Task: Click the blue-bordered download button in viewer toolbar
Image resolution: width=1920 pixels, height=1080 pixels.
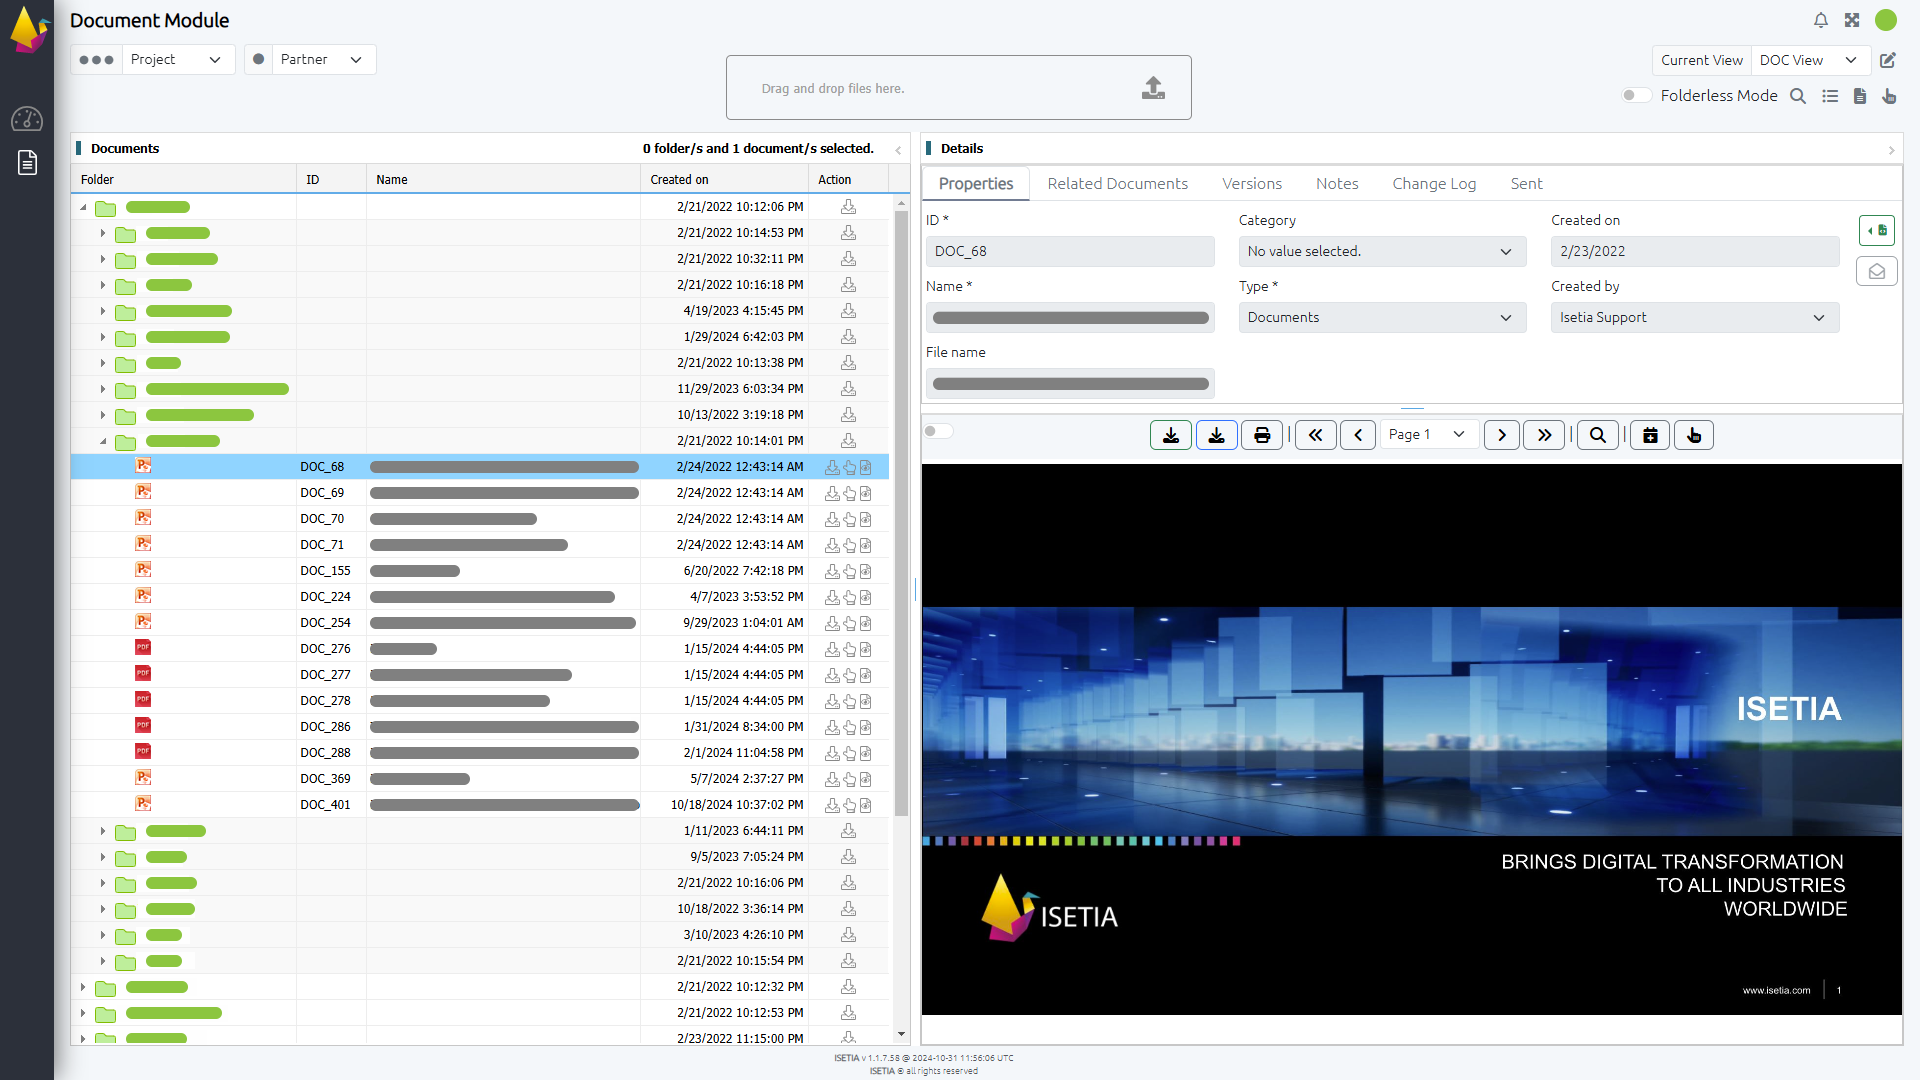Action: point(1217,435)
